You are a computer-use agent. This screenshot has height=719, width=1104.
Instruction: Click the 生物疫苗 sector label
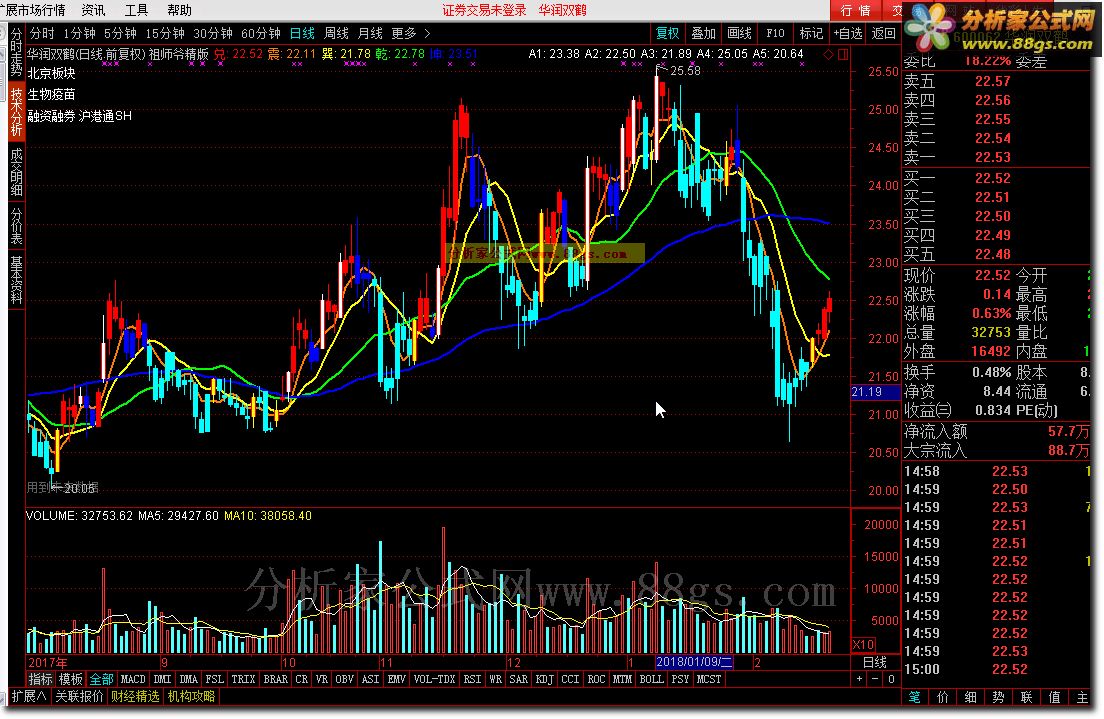point(51,94)
